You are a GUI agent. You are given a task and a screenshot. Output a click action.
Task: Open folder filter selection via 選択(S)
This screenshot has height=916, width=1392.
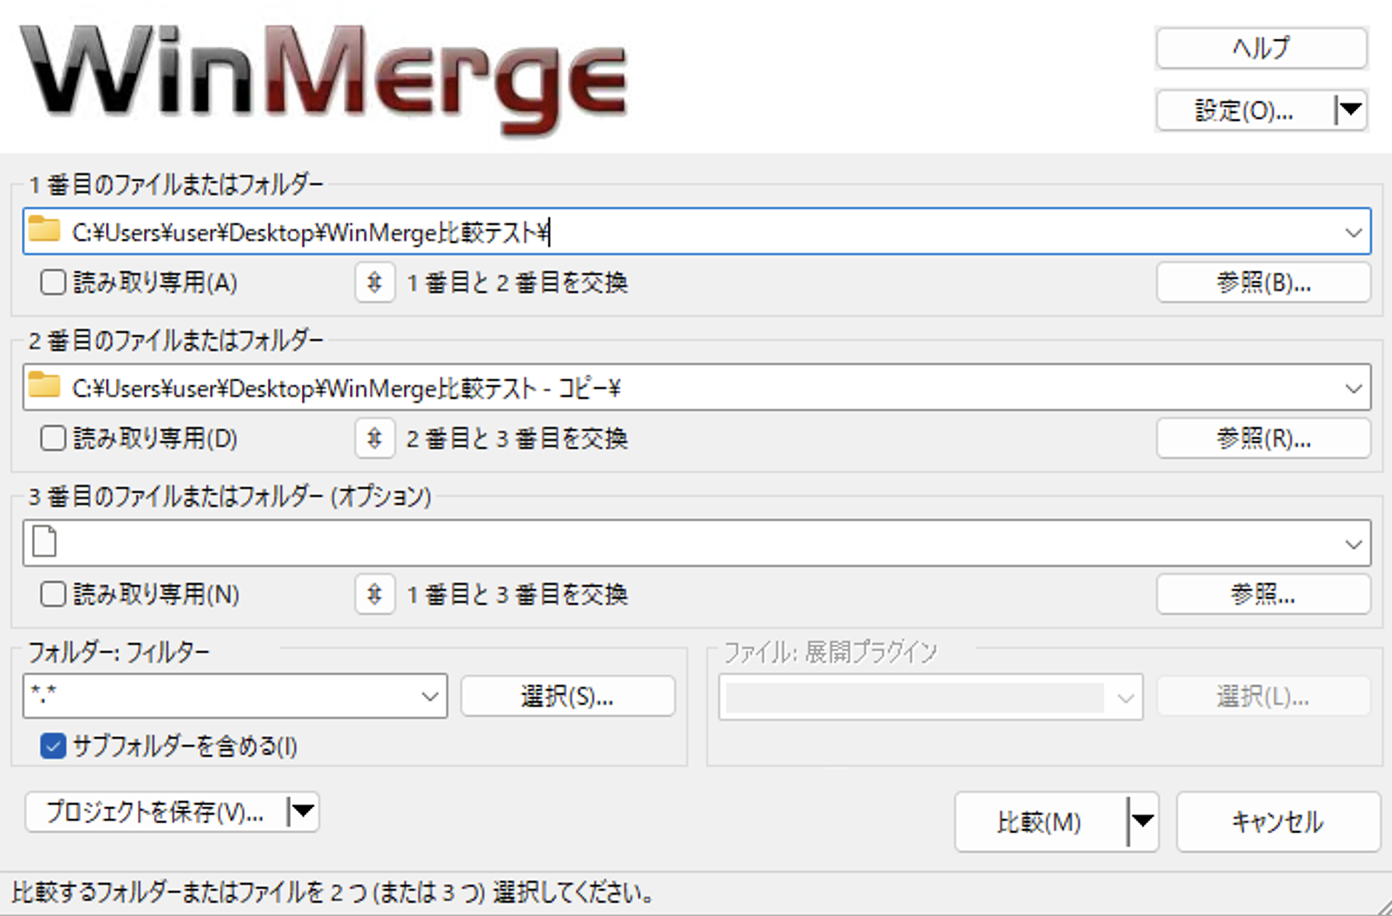(567, 696)
